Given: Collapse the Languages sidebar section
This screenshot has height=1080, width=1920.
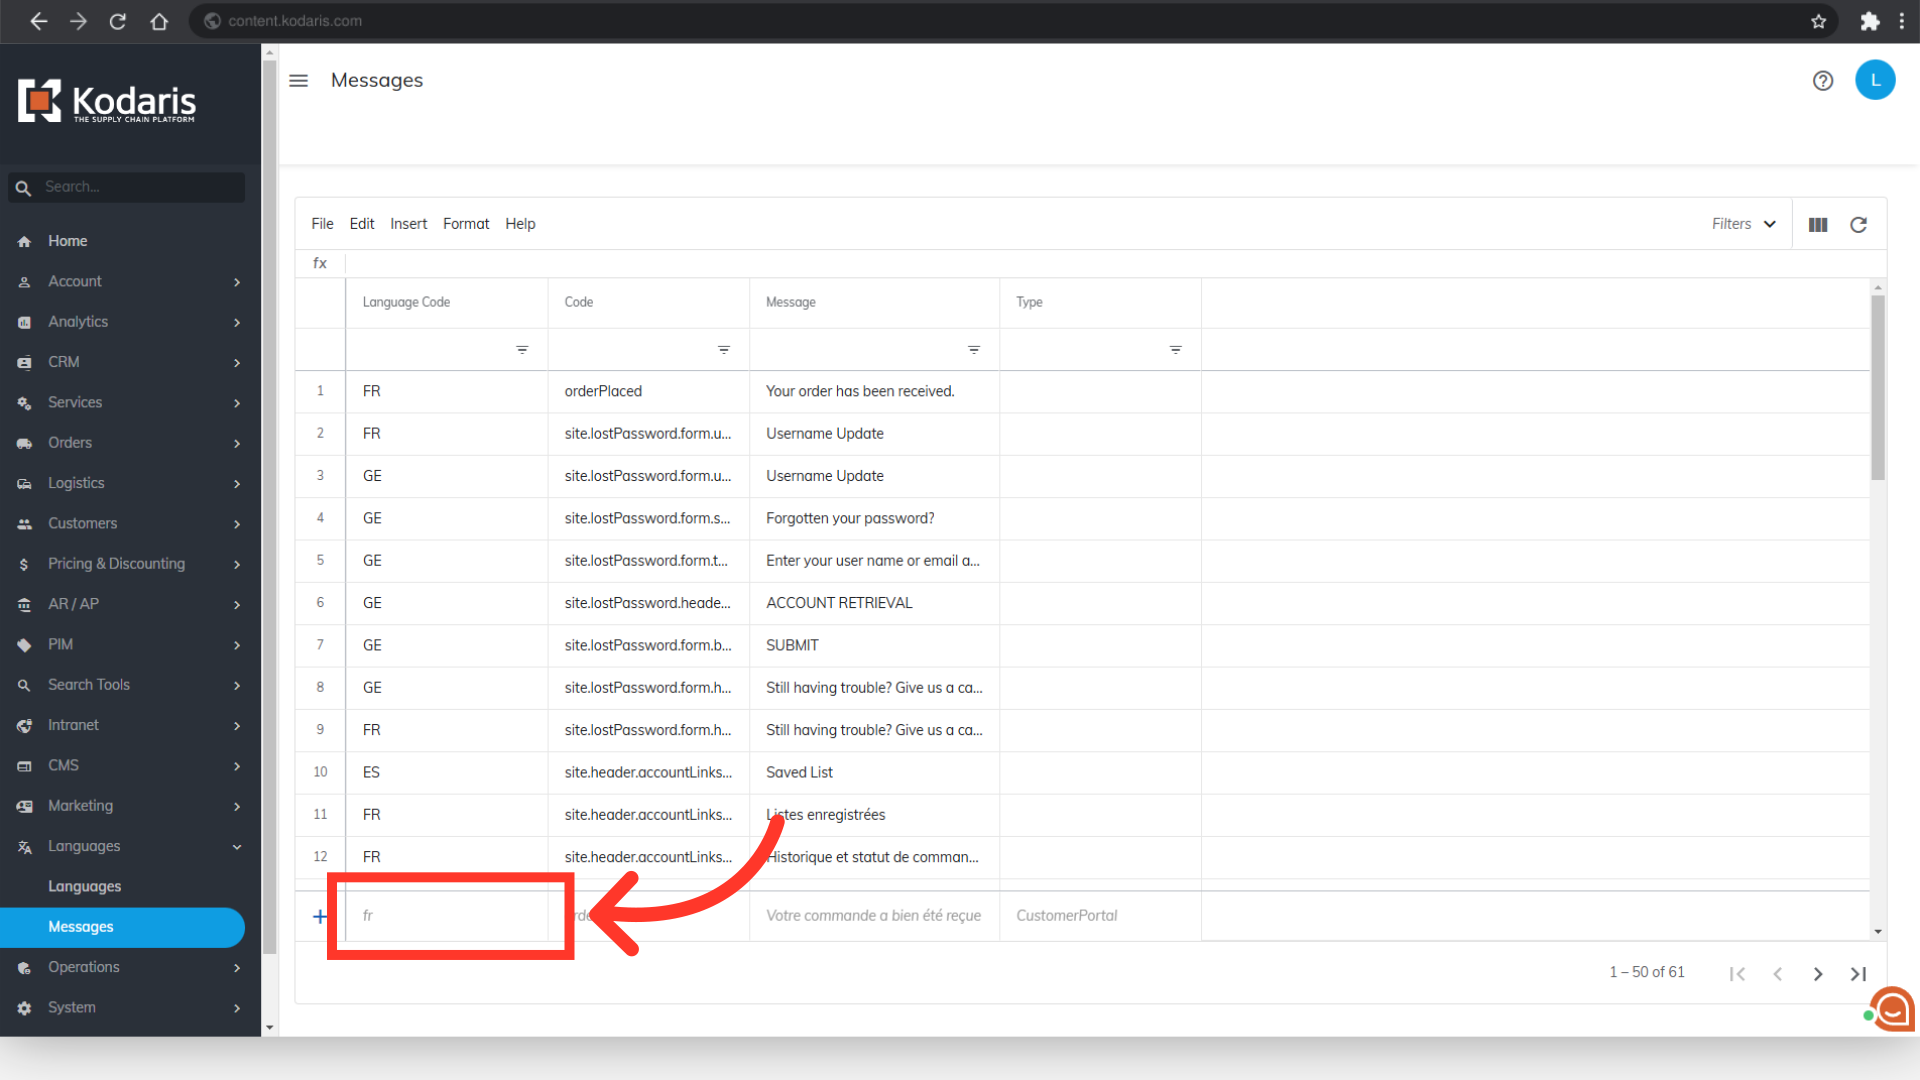Looking at the screenshot, I should (x=237, y=847).
